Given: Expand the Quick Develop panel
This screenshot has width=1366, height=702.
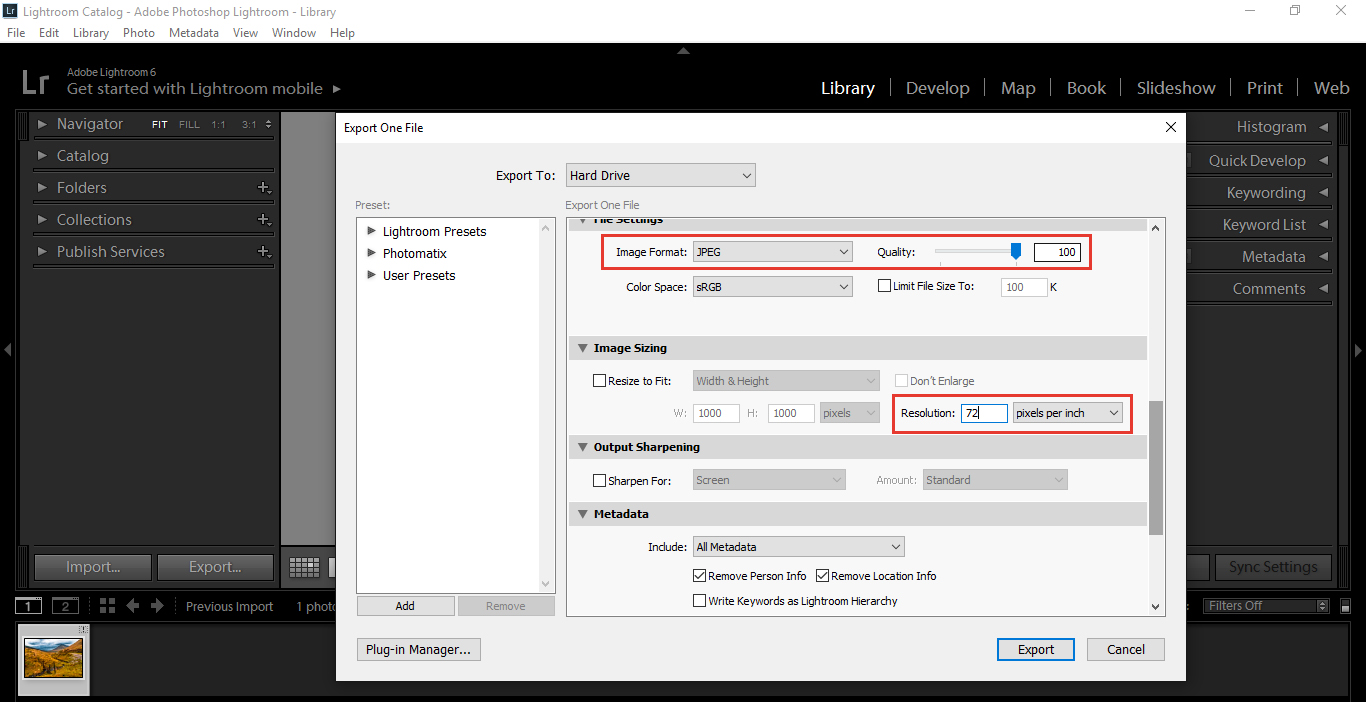Looking at the screenshot, I should click(x=1324, y=161).
